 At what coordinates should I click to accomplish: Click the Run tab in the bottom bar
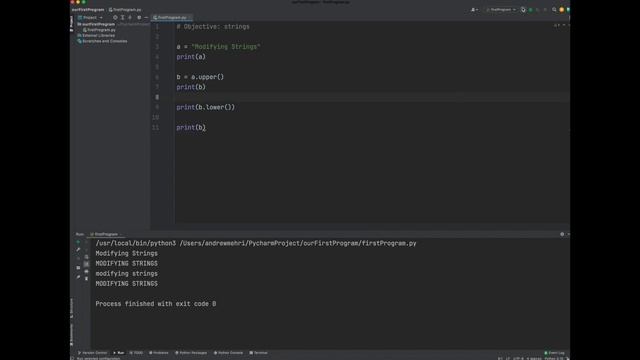point(119,353)
